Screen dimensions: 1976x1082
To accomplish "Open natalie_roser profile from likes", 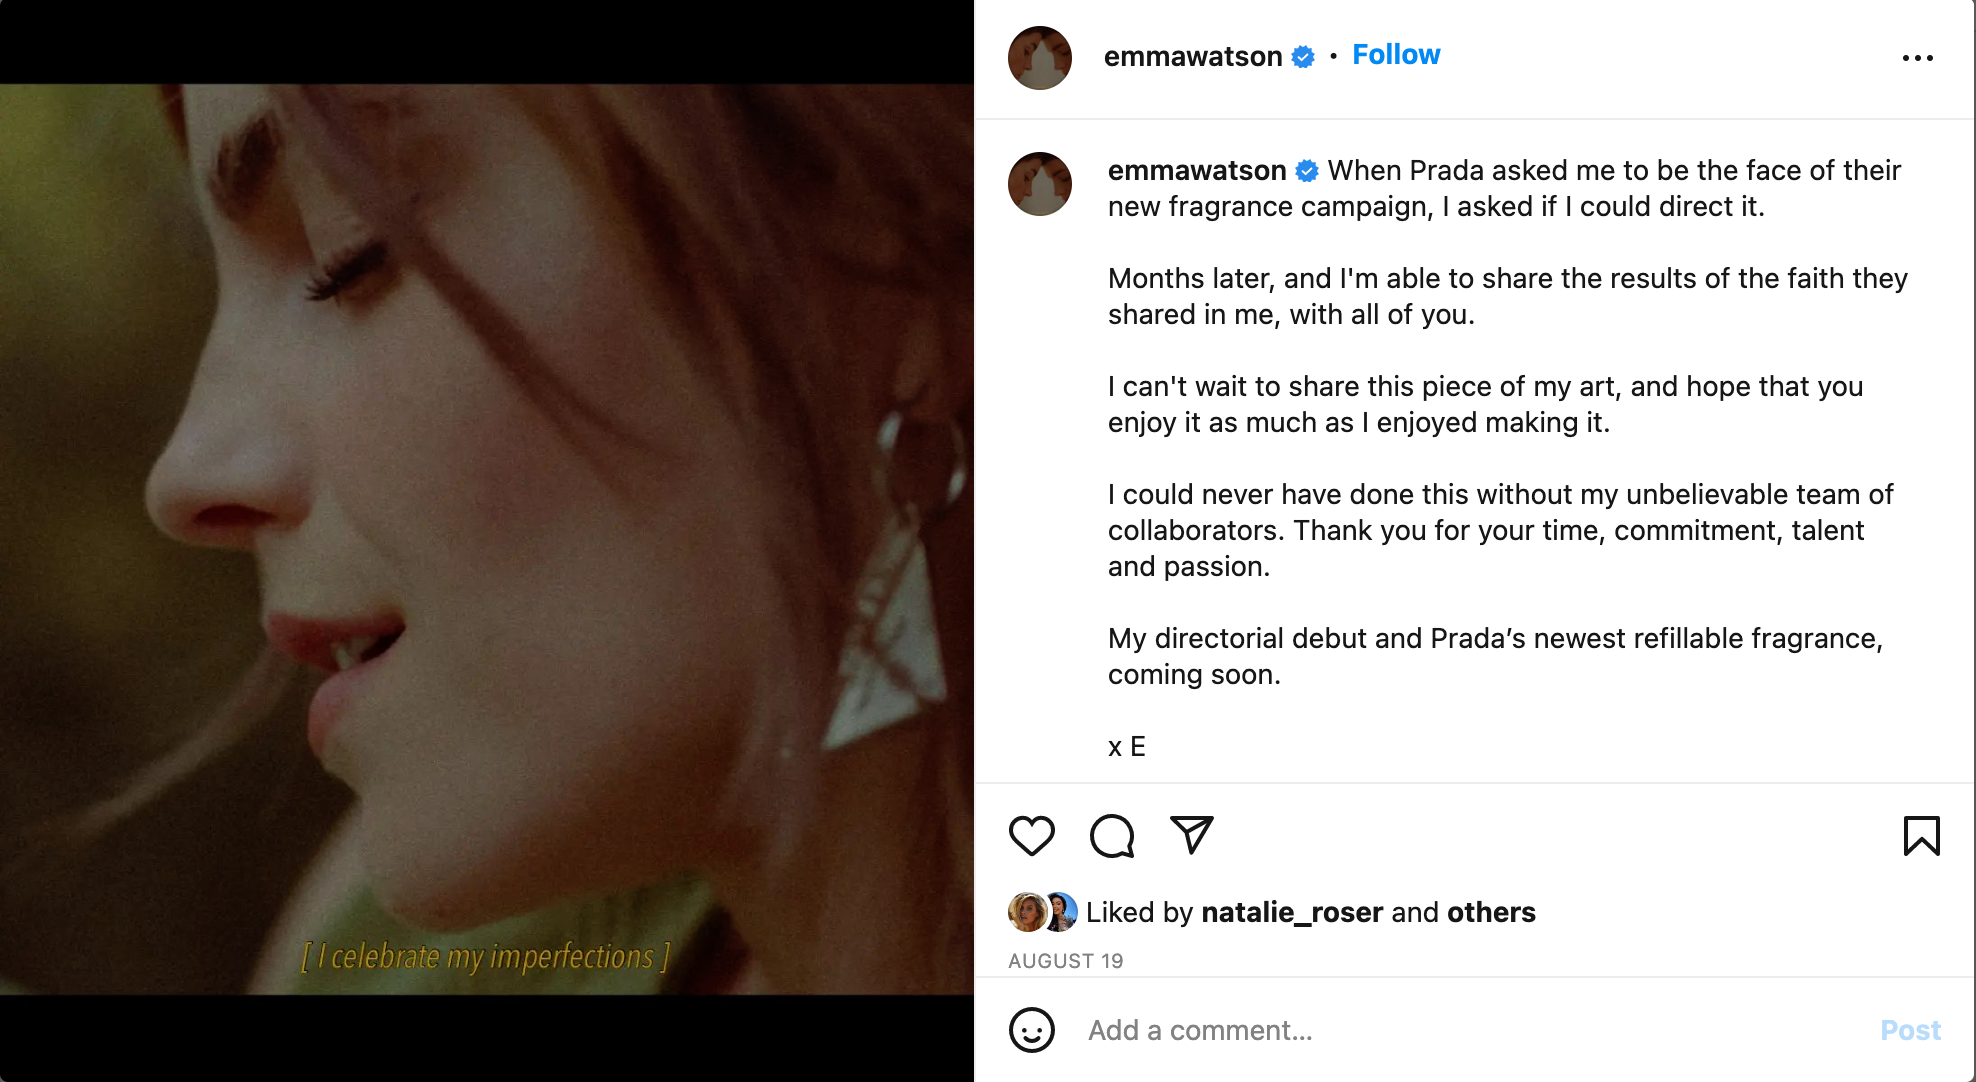I will [1292, 912].
